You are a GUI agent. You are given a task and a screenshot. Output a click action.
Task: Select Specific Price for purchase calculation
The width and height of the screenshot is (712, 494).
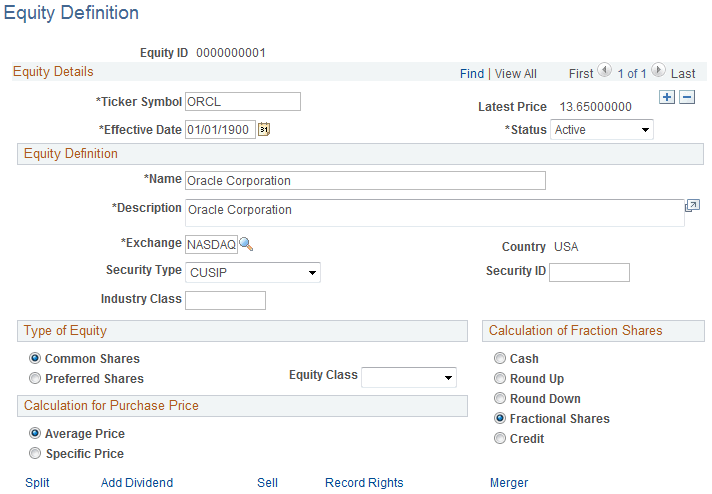35,454
